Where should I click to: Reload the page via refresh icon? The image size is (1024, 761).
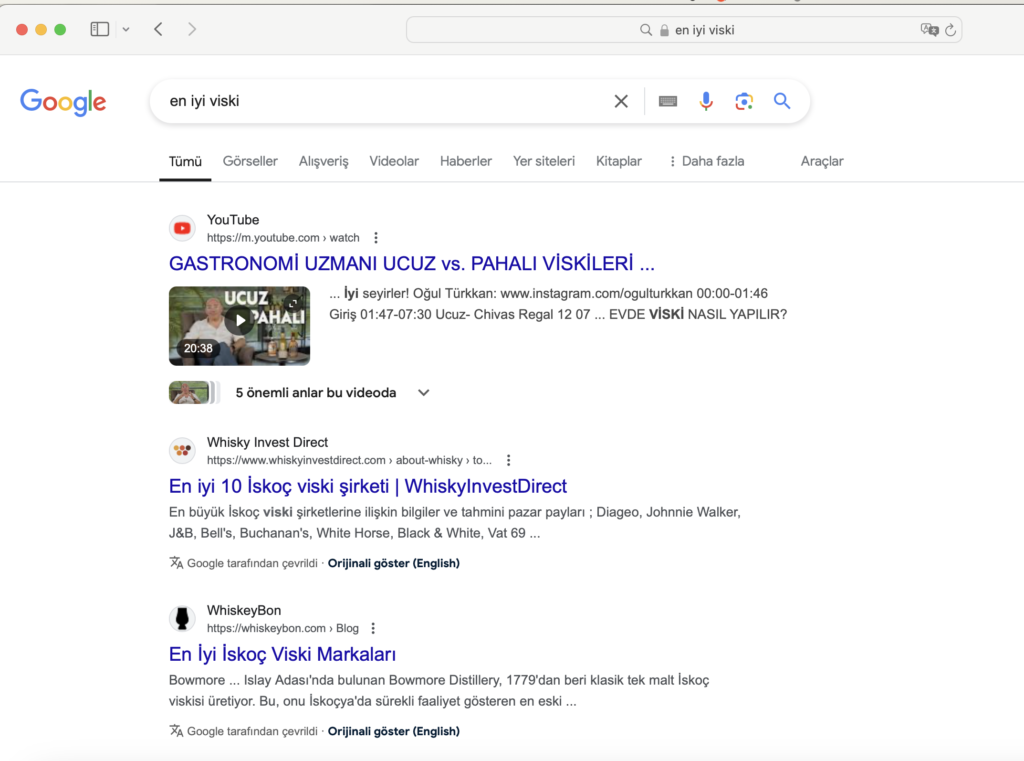[950, 29]
